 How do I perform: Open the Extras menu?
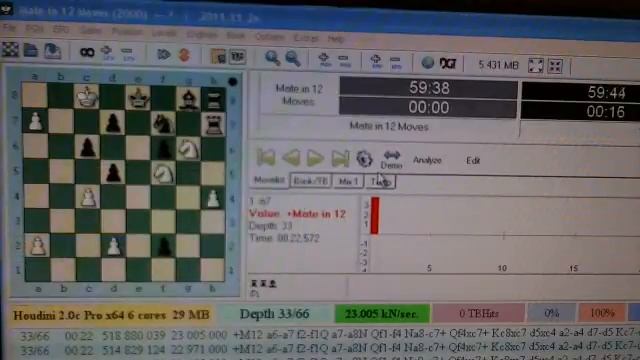[x=306, y=38]
